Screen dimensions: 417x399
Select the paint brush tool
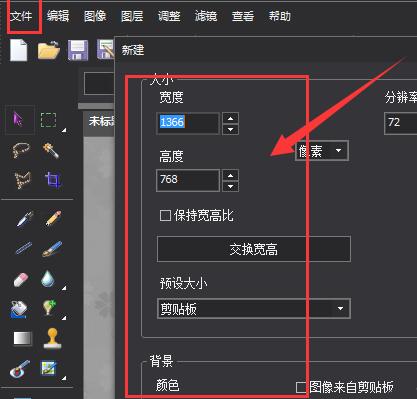[x=52, y=249]
